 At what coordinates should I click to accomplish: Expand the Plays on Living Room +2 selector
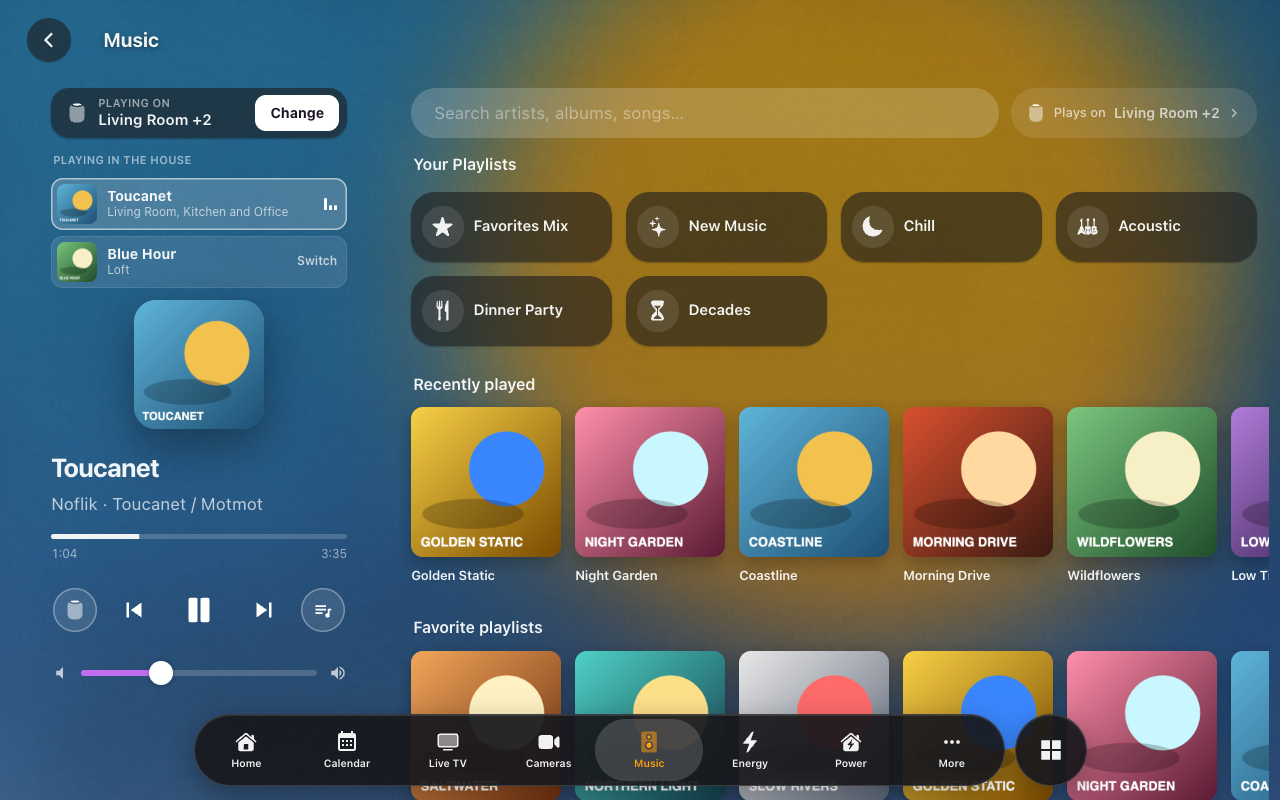click(1134, 113)
